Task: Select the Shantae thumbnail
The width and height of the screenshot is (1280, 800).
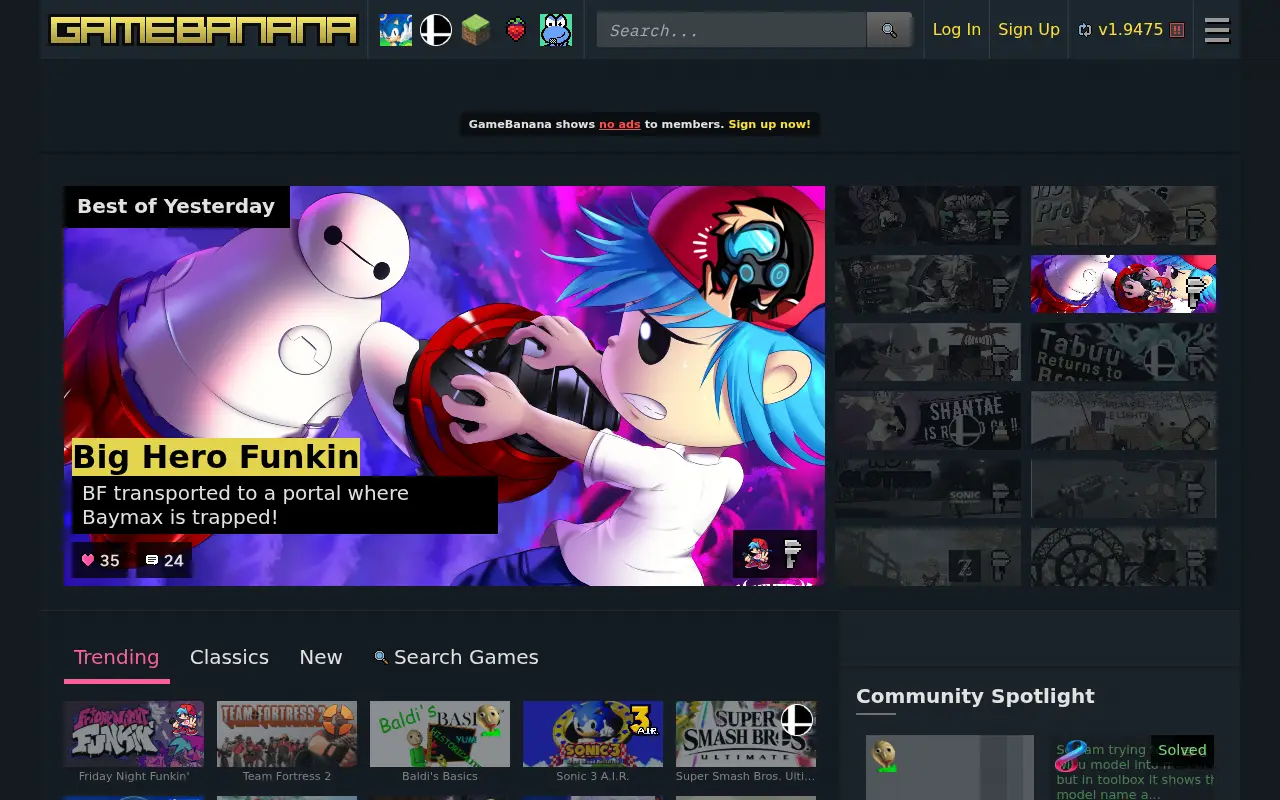Action: pos(928,420)
